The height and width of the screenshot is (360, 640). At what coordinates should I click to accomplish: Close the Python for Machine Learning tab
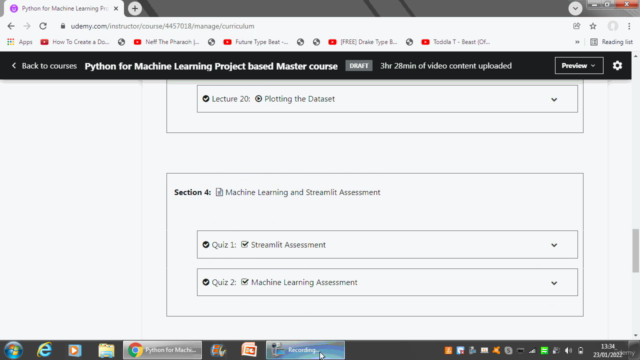click(x=116, y=9)
